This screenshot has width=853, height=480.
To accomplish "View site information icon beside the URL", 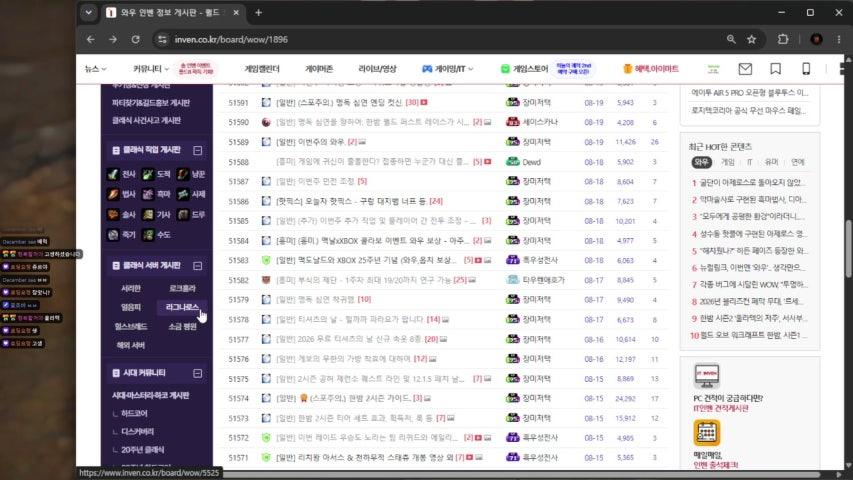I will click(x=162, y=39).
